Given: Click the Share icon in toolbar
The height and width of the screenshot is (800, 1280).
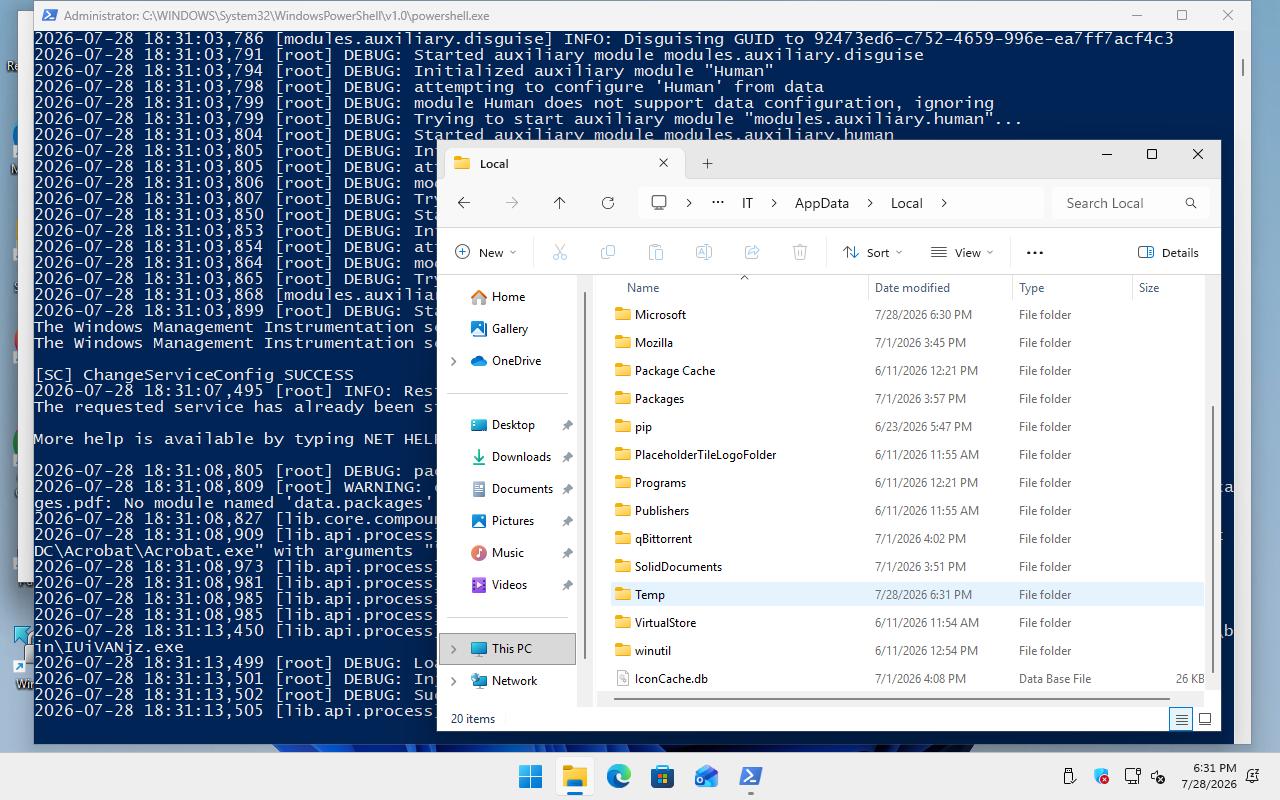Looking at the screenshot, I should pyautogui.click(x=752, y=253).
